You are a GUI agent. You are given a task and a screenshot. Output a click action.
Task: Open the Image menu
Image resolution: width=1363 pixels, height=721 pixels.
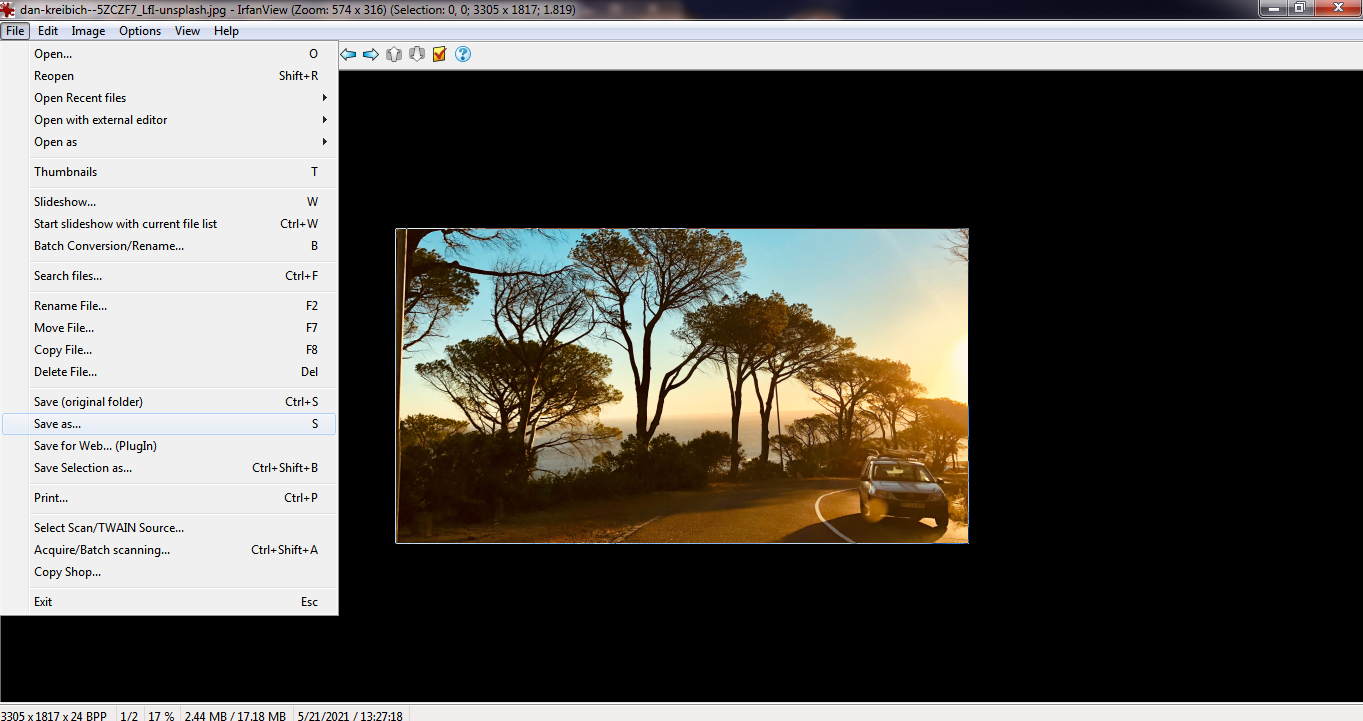click(88, 31)
